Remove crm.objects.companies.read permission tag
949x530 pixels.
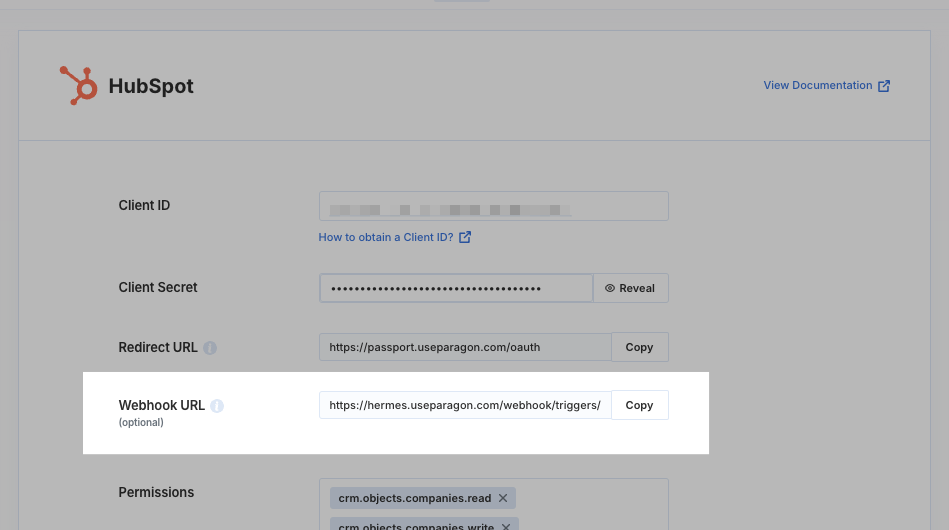pos(503,498)
